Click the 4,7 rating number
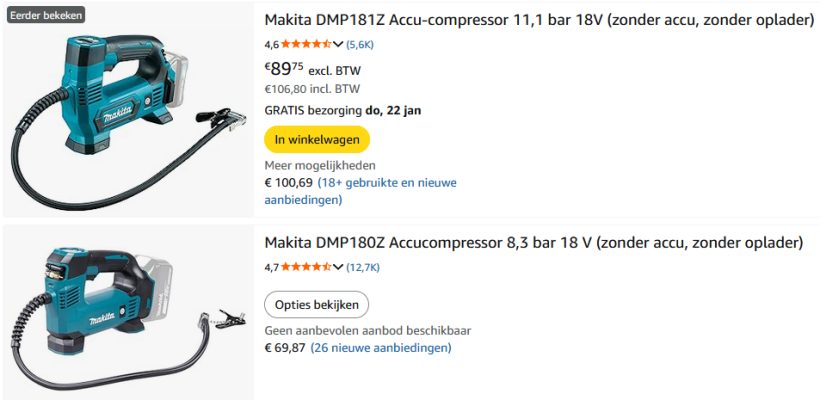Screen dimensions: 820x400 (x=271, y=267)
